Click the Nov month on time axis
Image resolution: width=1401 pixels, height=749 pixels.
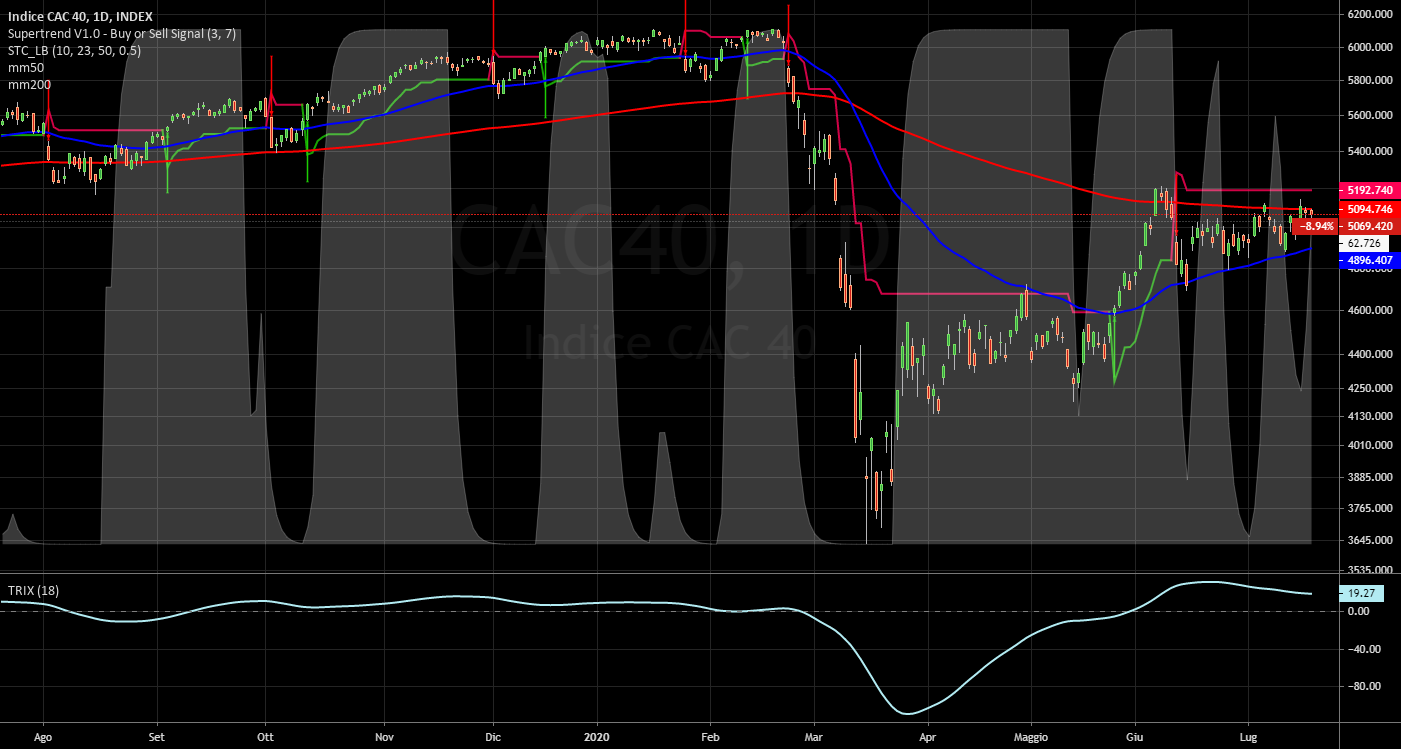coord(383,737)
